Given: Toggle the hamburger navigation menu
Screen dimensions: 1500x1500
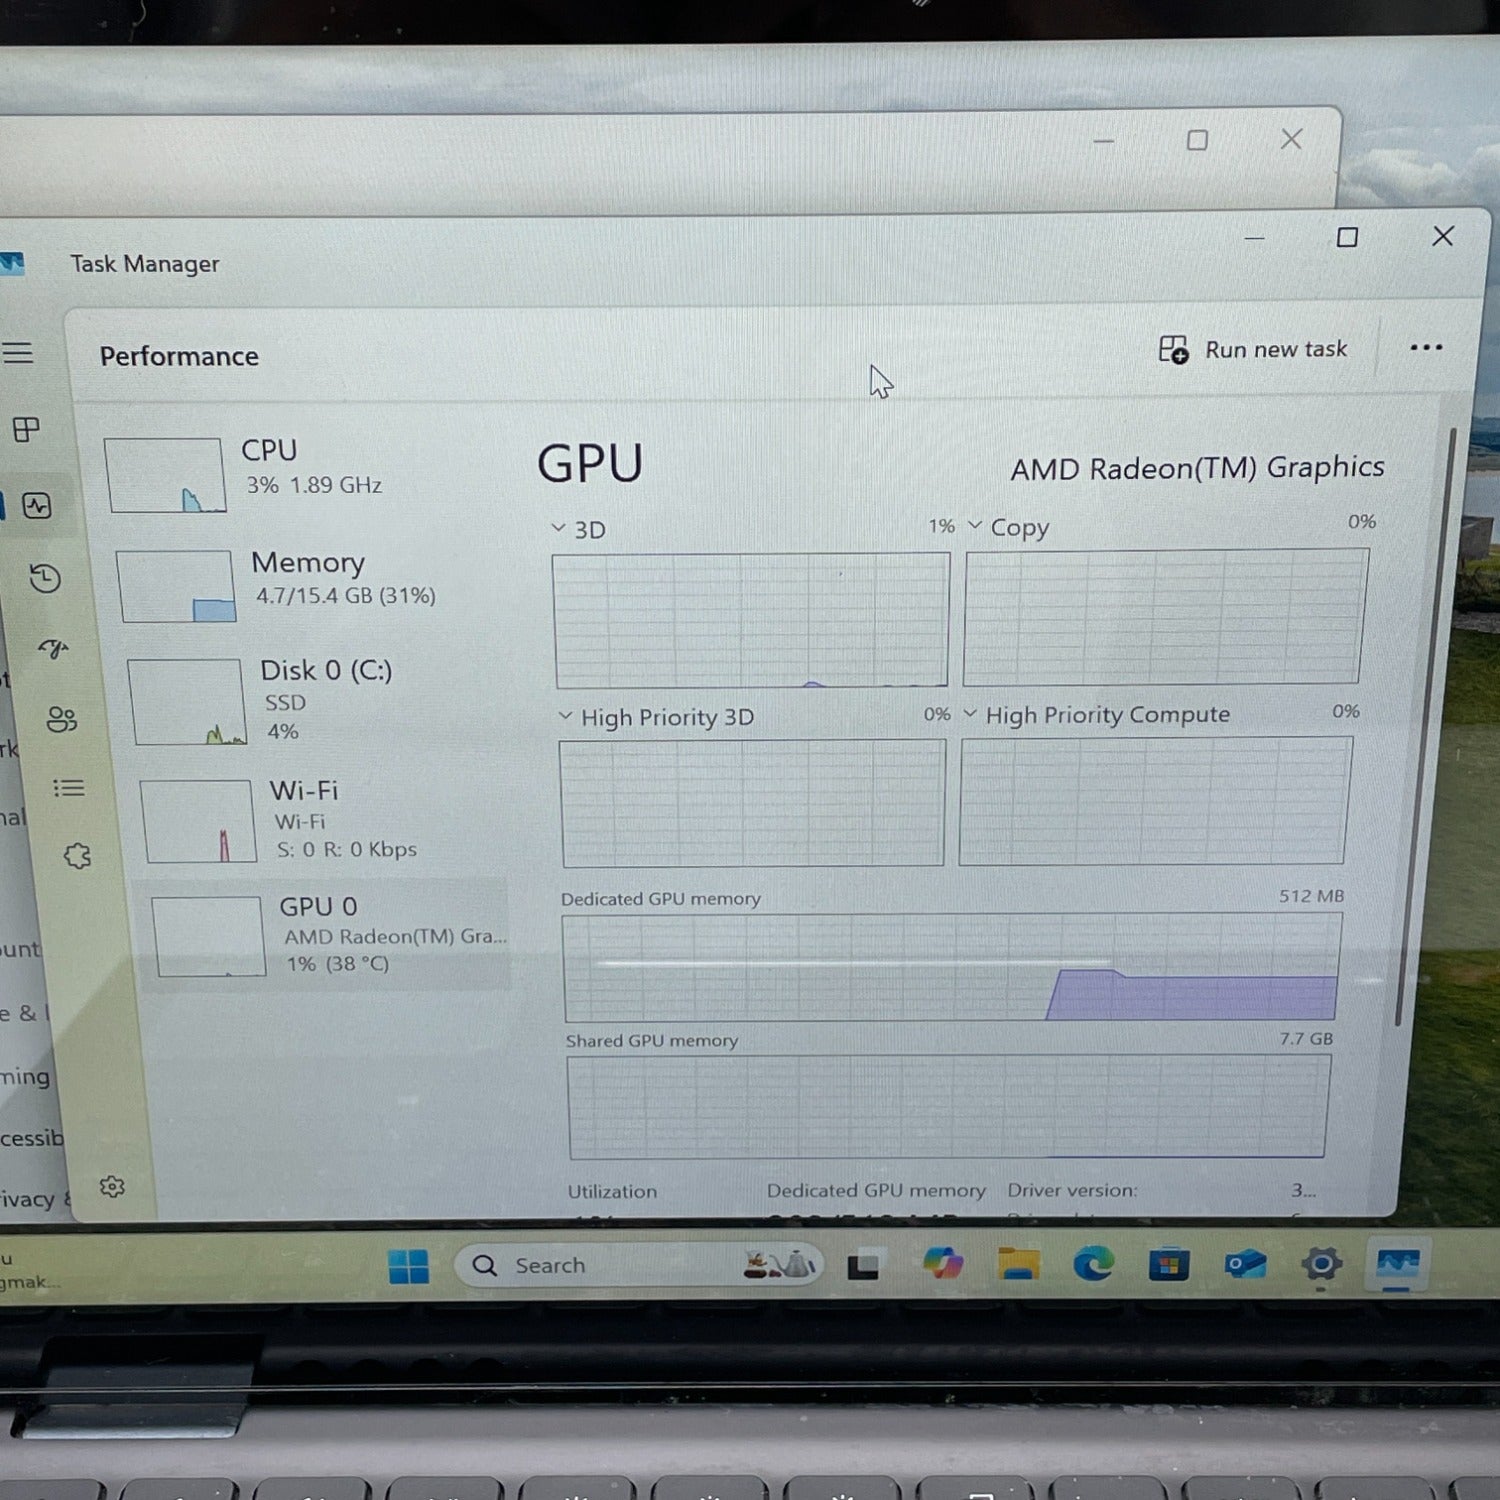Looking at the screenshot, I should coord(17,353).
